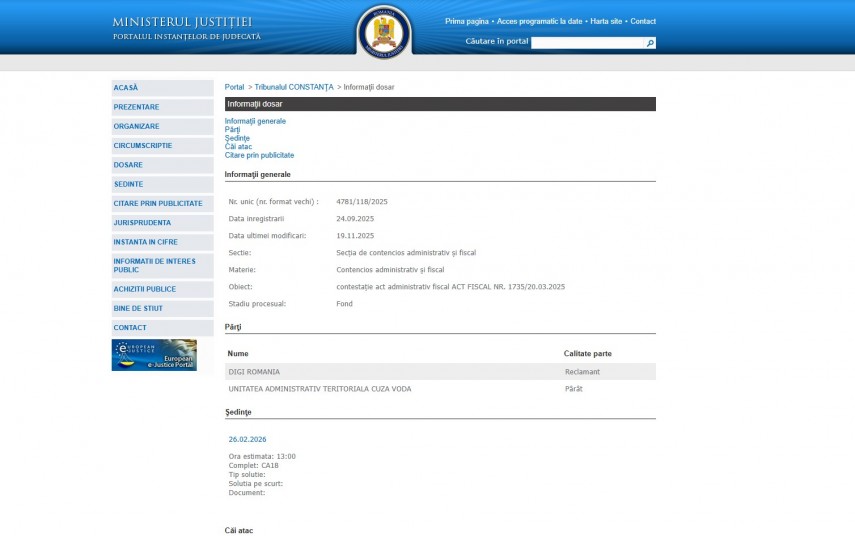Image resolution: width=855 pixels, height=536 pixels.
Task: Open the European e-Justice Portal banner
Action: (x=154, y=355)
